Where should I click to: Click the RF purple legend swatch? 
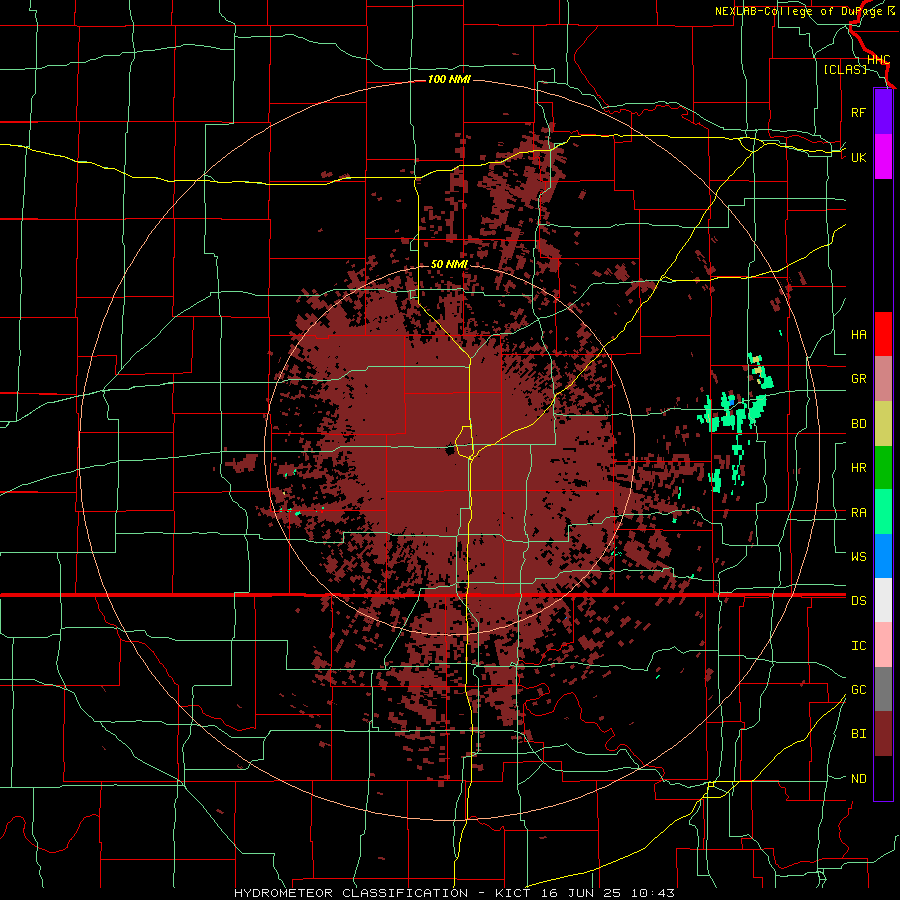(883, 112)
